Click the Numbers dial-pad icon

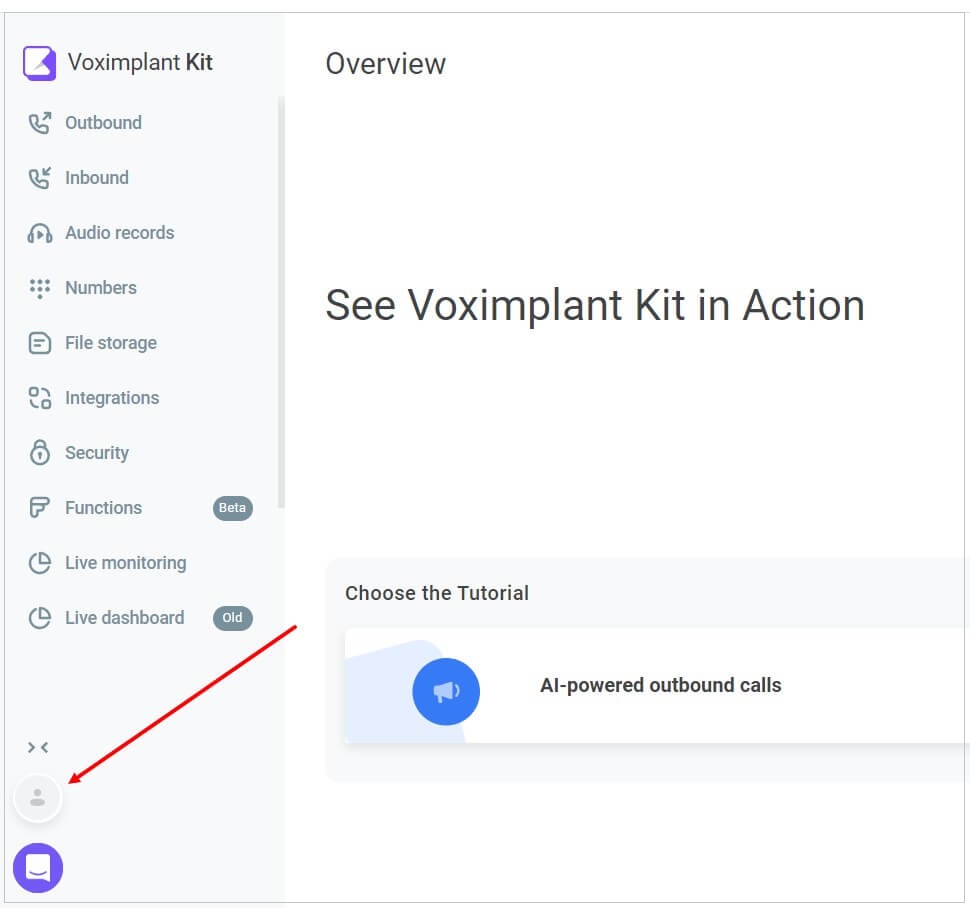click(x=40, y=288)
